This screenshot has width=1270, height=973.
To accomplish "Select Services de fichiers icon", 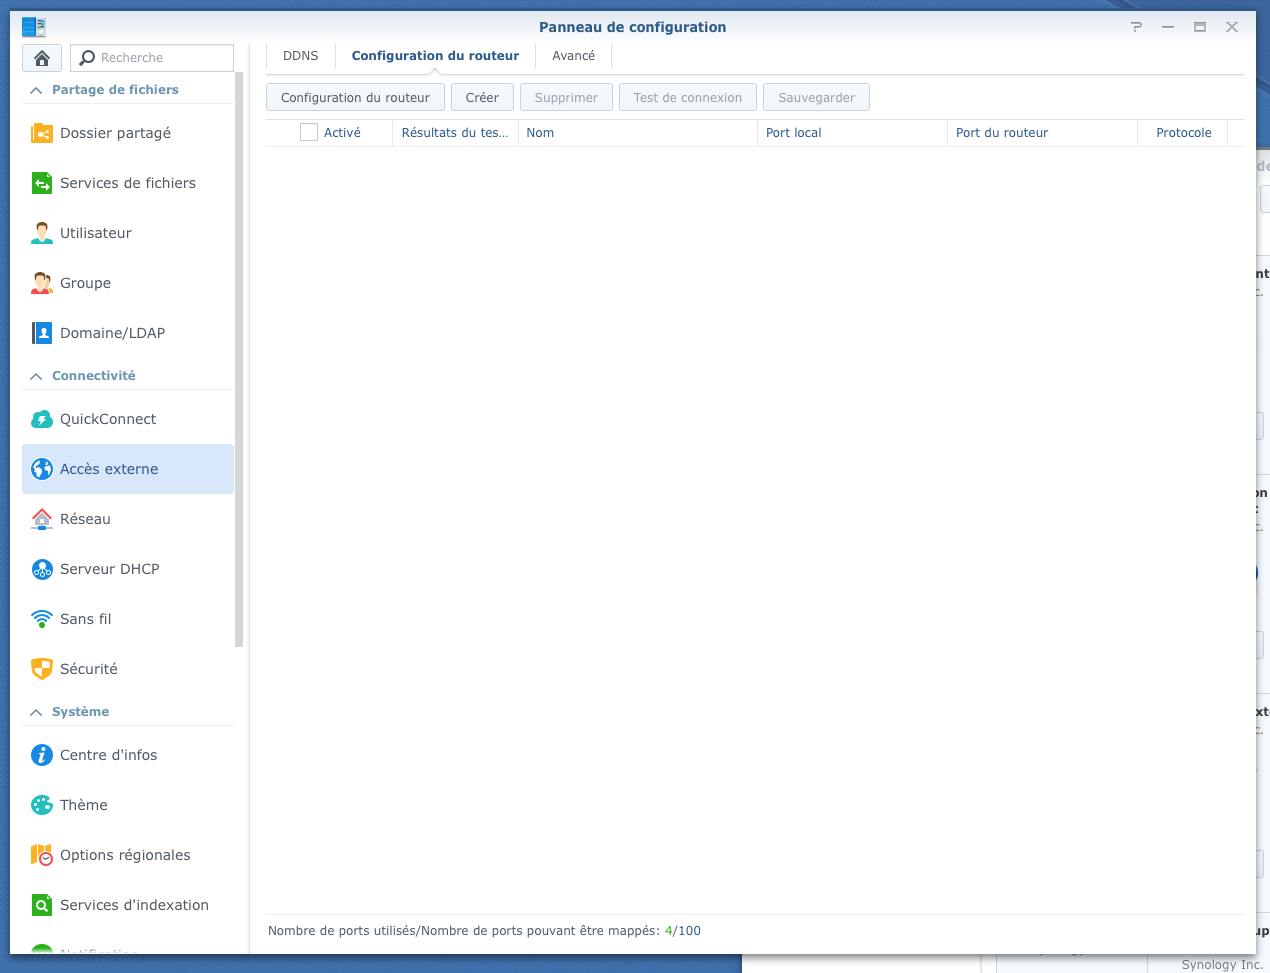I will pos(42,183).
